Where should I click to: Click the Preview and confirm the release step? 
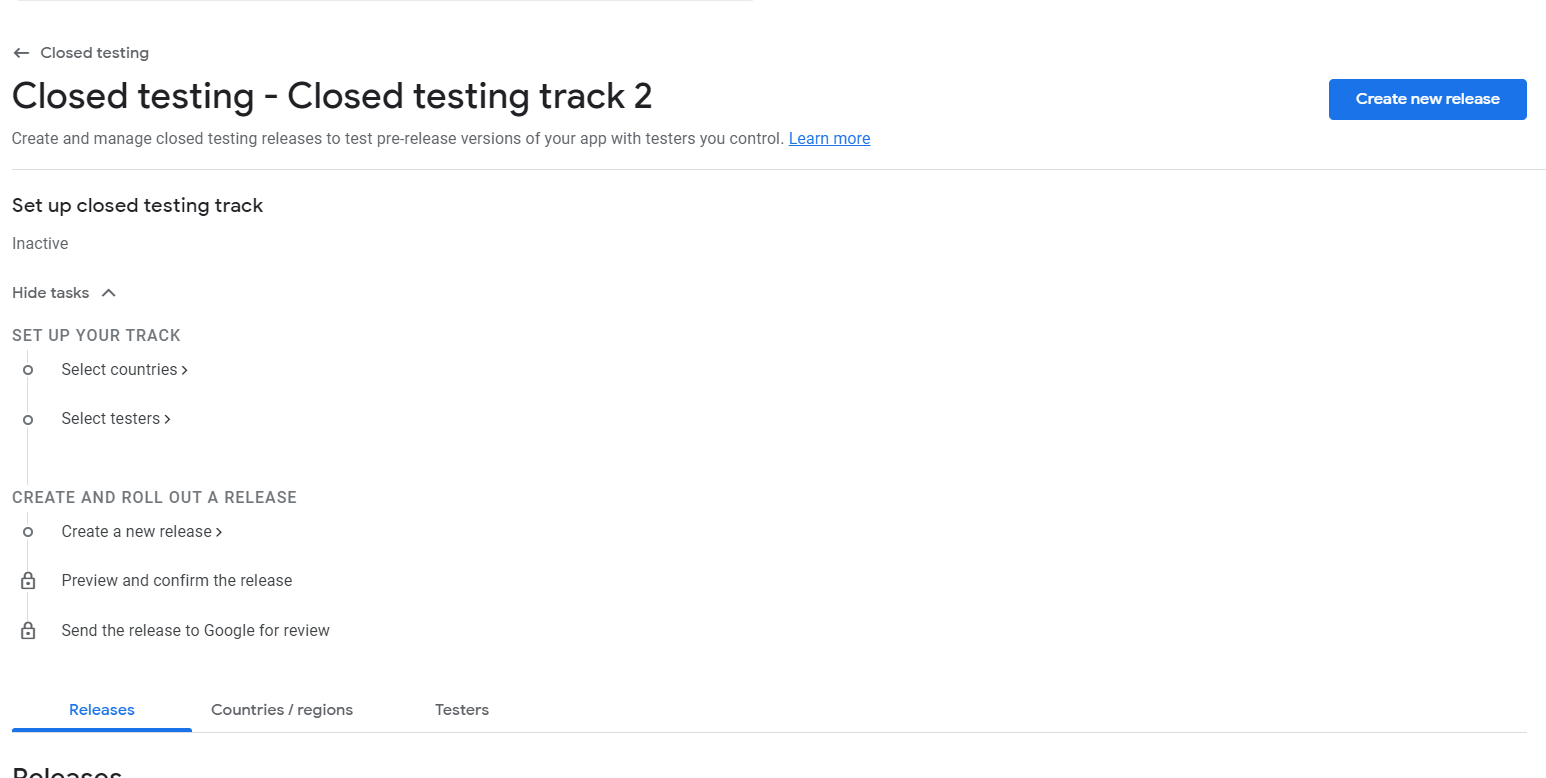177,581
